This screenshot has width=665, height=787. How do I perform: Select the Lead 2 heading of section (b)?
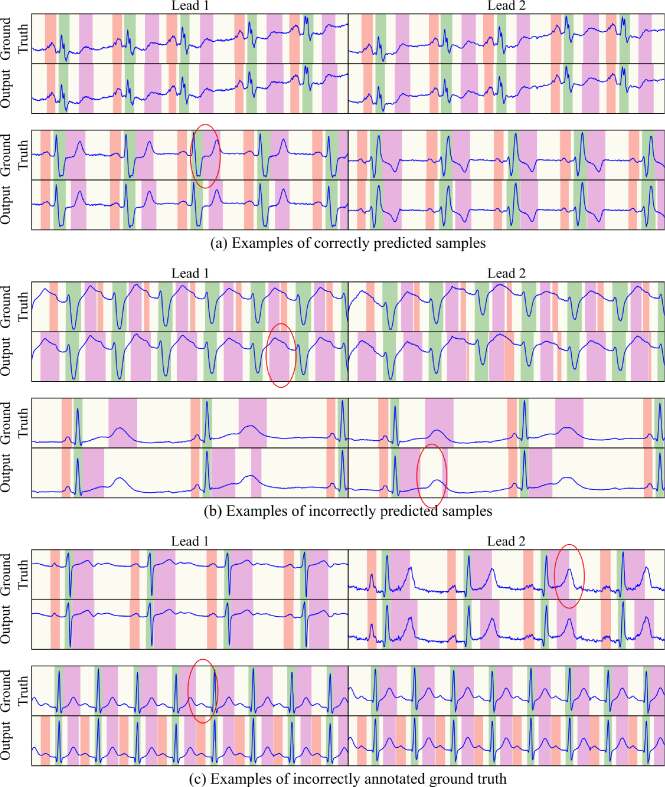pos(506,274)
